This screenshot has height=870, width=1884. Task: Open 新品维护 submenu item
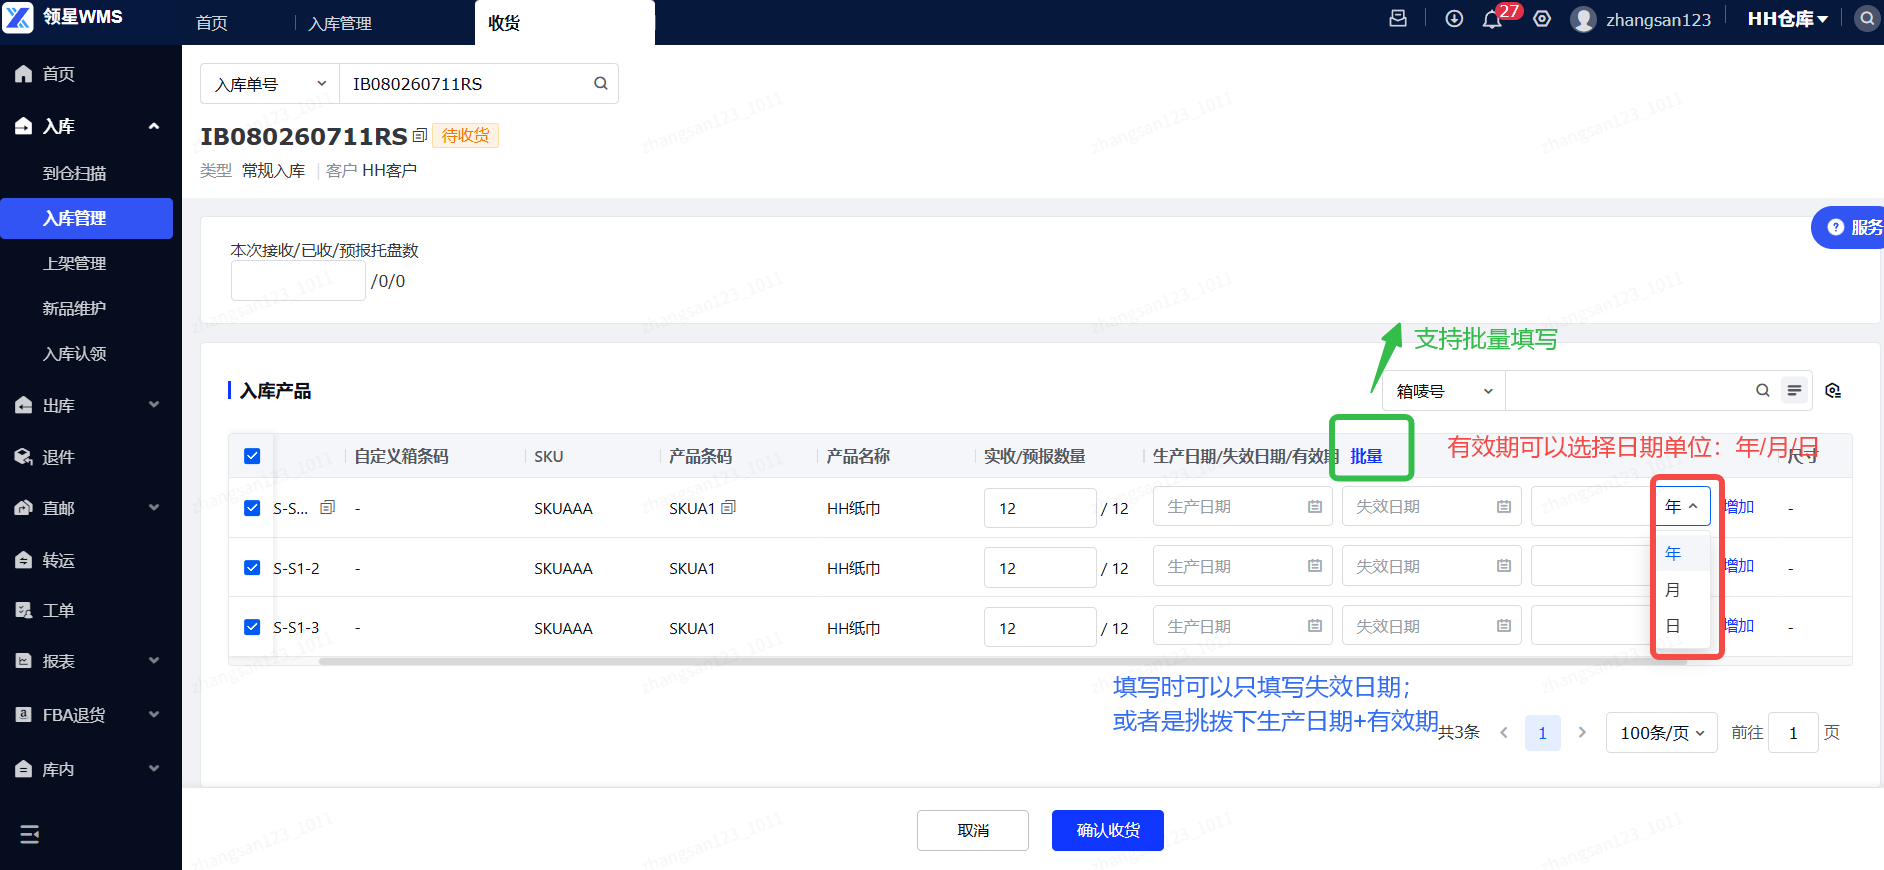[74, 308]
